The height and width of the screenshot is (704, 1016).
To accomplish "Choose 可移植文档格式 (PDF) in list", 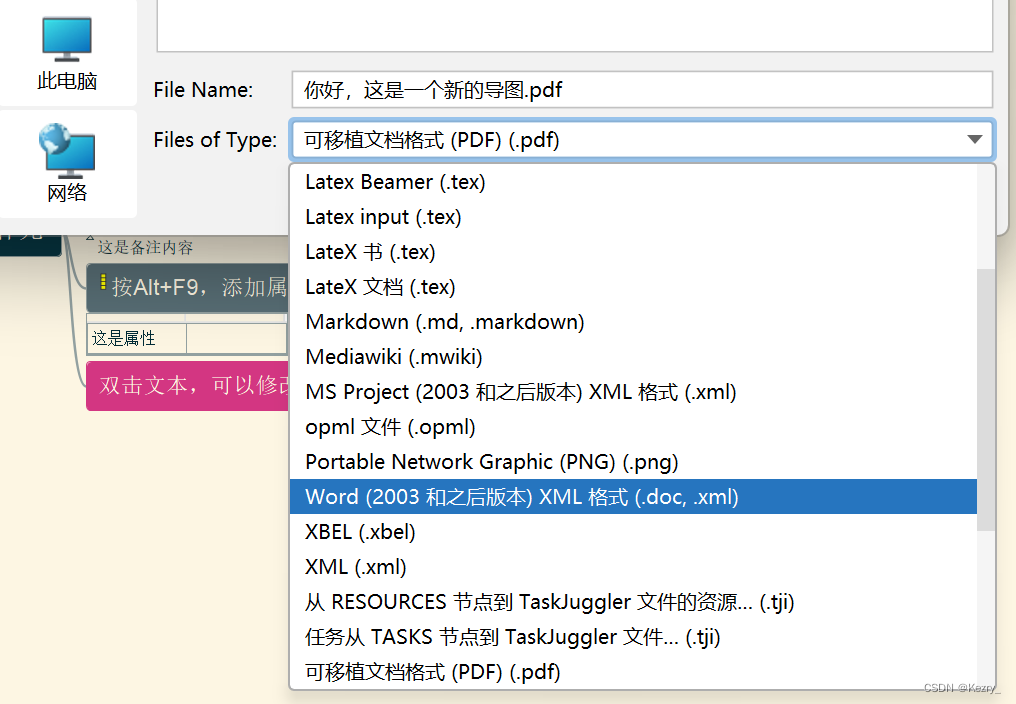I will (x=633, y=672).
